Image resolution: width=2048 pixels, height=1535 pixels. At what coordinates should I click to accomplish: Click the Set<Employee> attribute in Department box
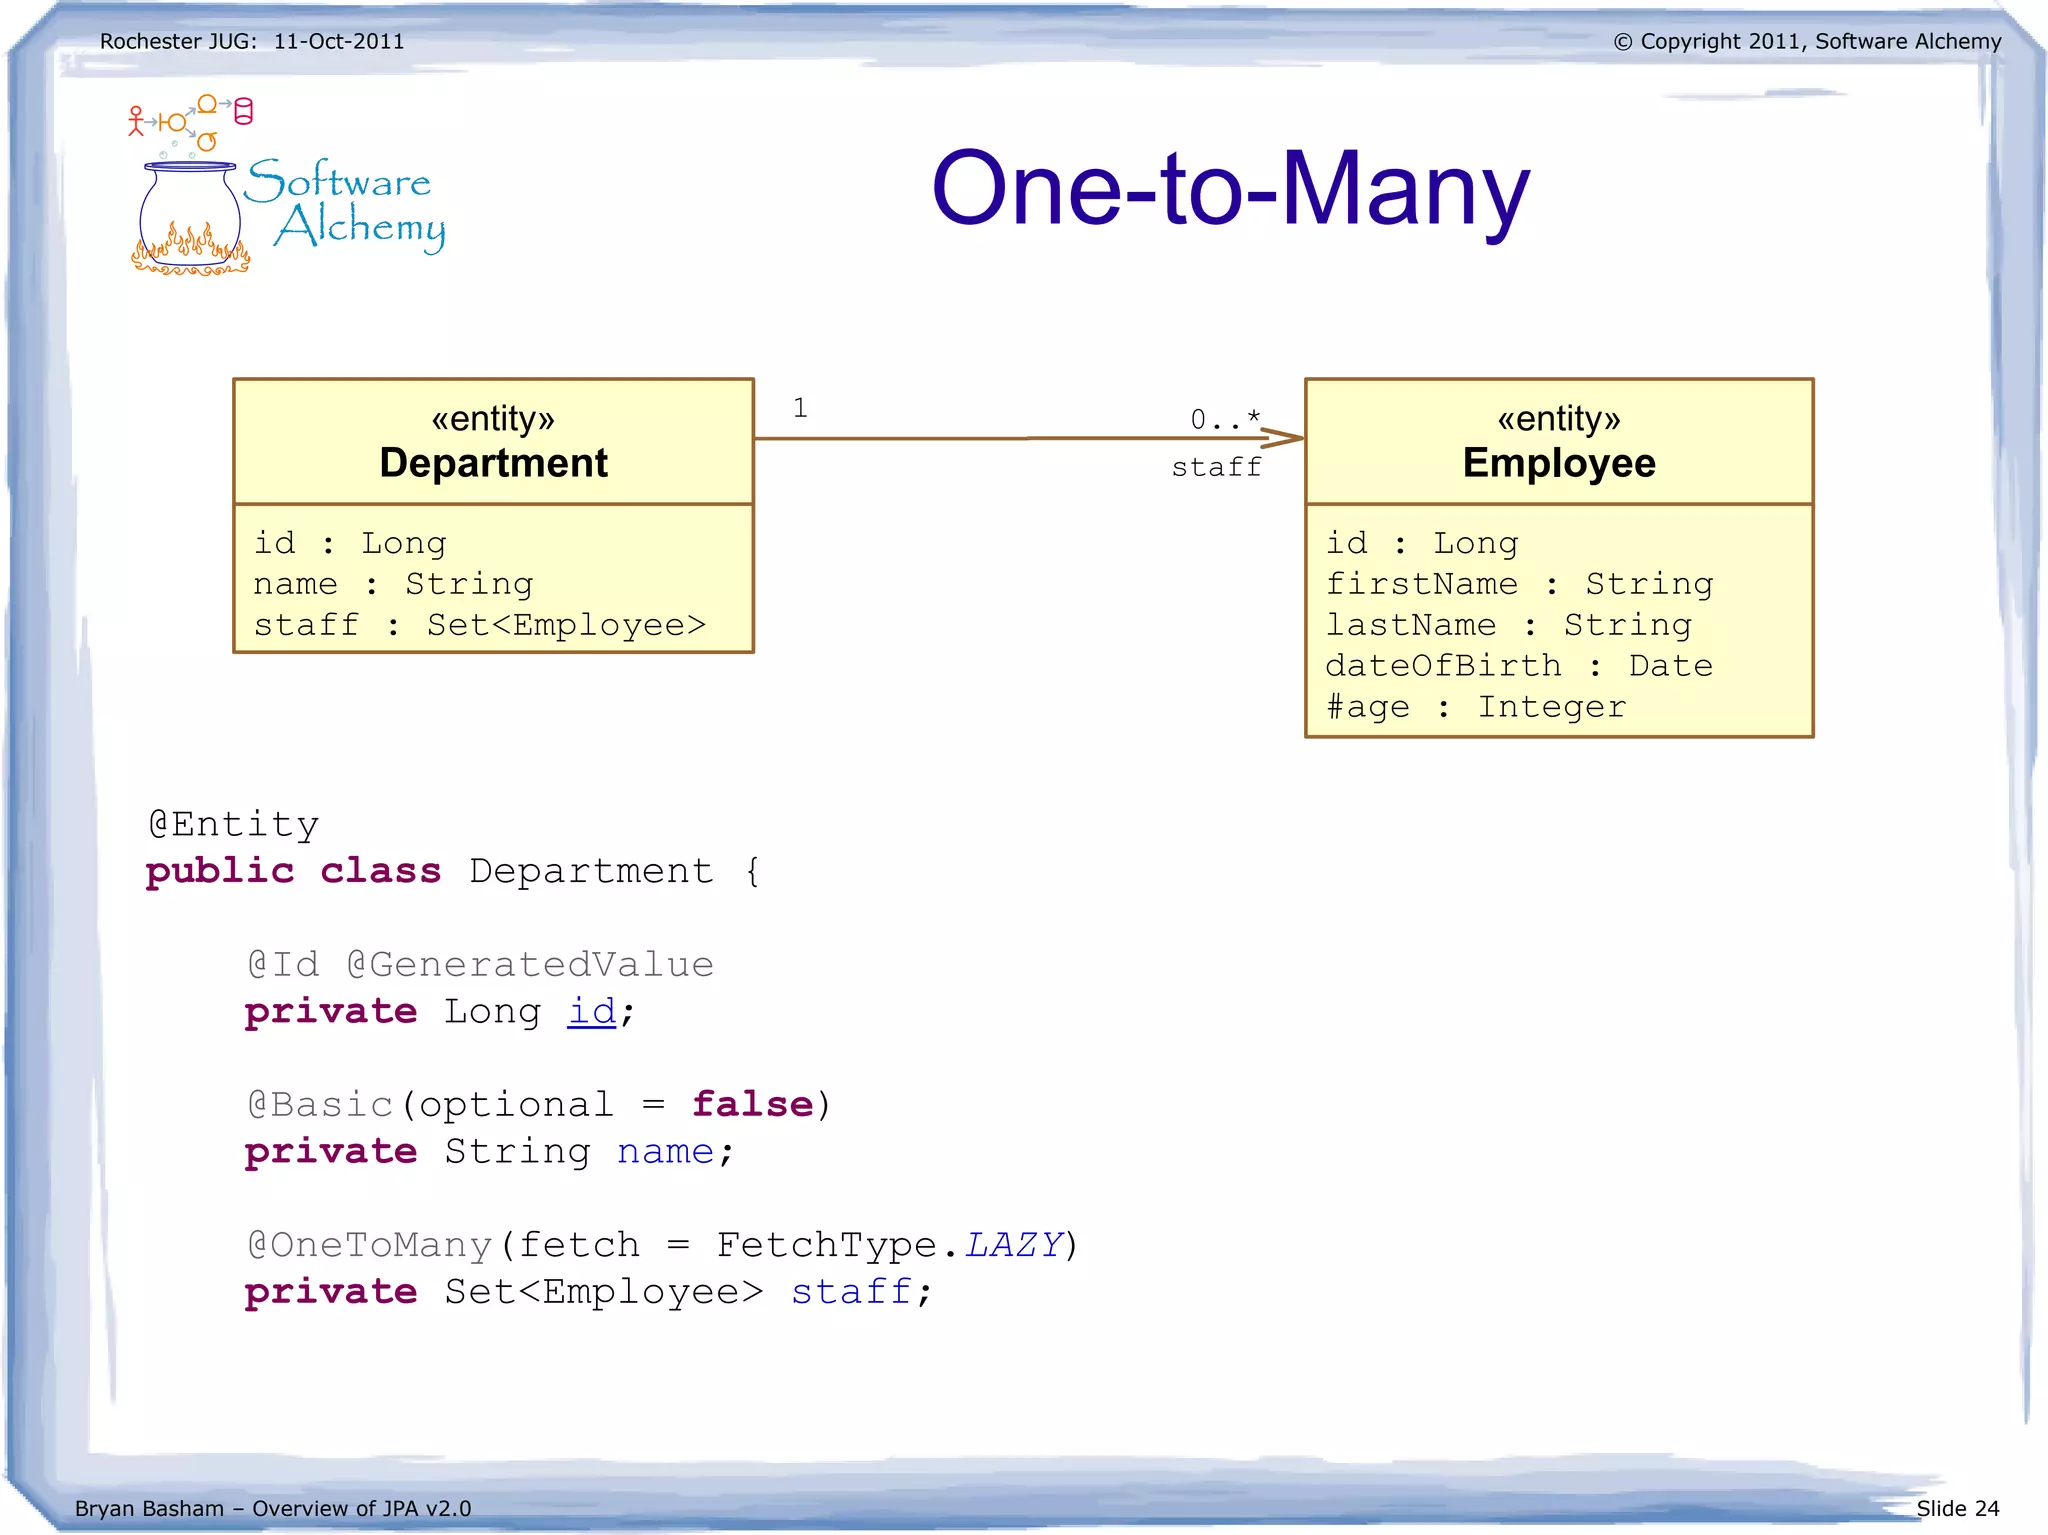[x=566, y=625]
